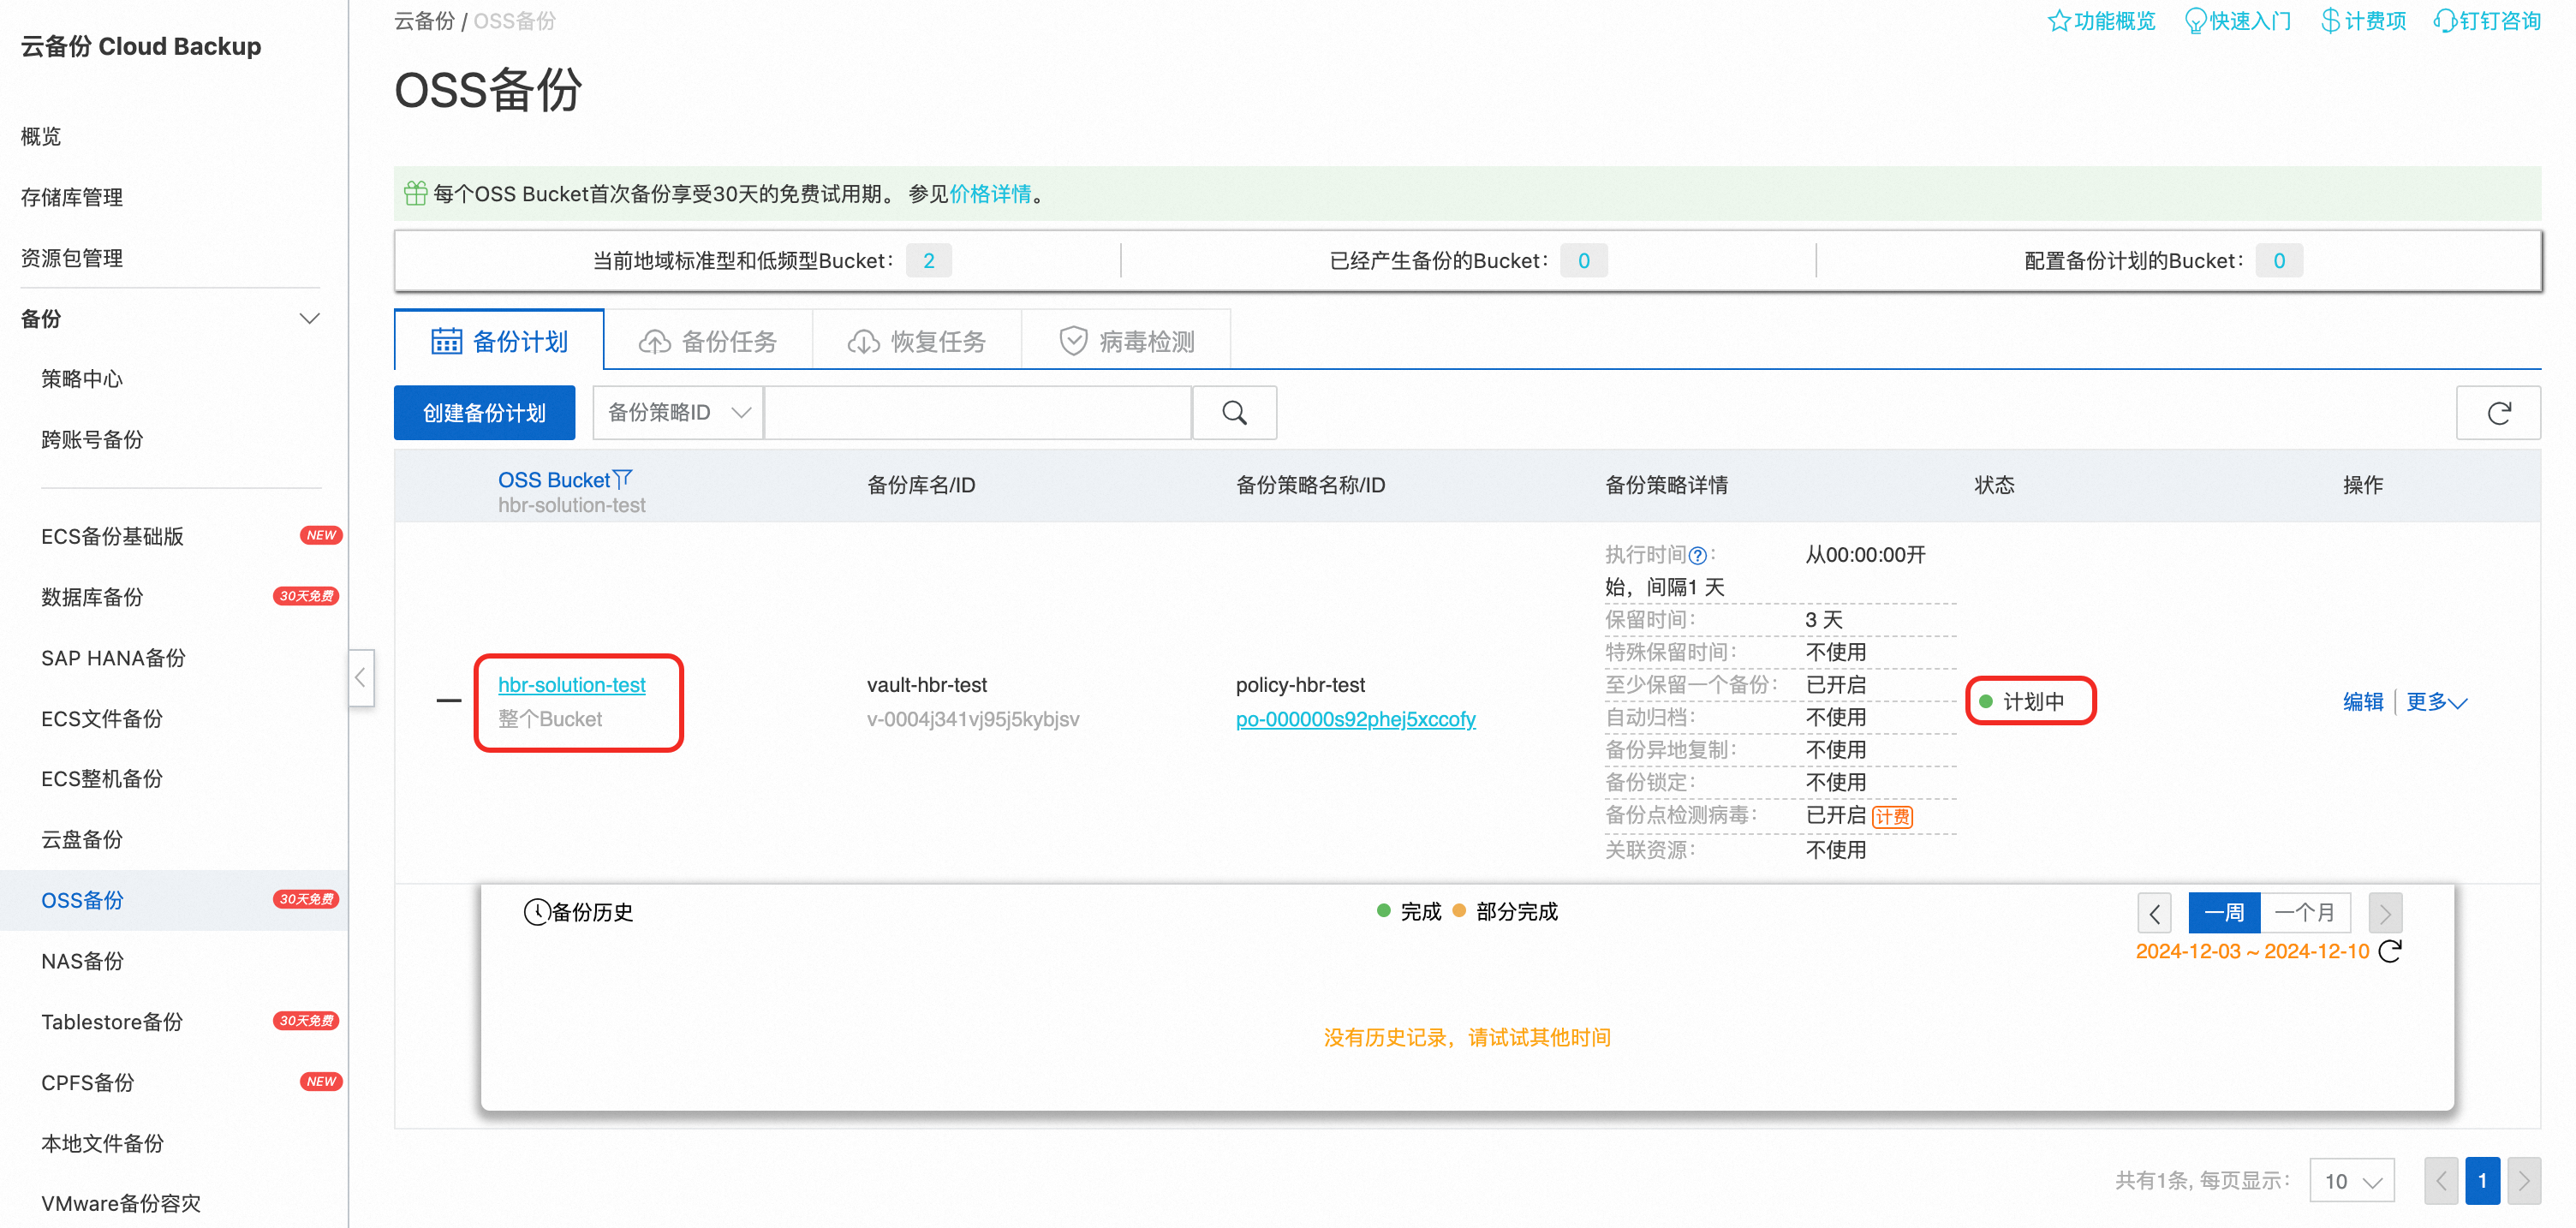2576x1228 pixels.
Task: Collapse the 备份 sidebar section
Action: coord(309,319)
